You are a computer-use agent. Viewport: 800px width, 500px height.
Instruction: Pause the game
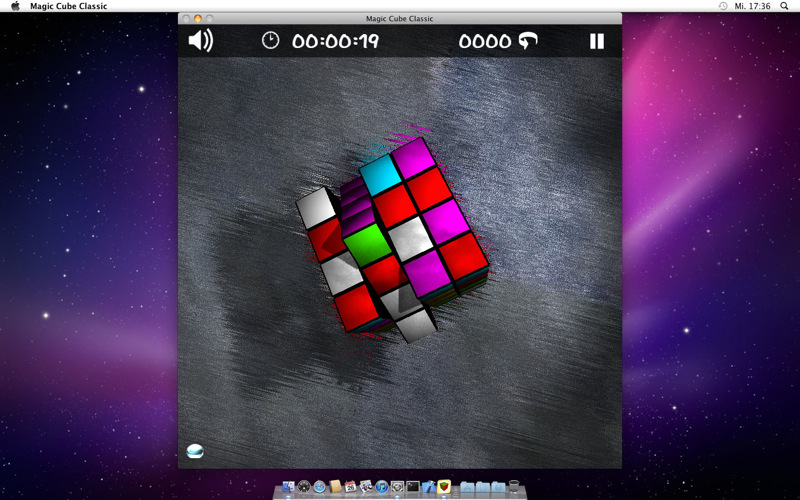[597, 41]
